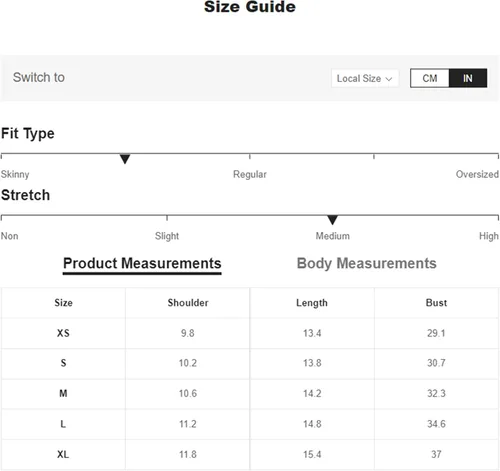The height and width of the screenshot is (471, 500).
Task: Switch units to CM
Action: [430, 78]
